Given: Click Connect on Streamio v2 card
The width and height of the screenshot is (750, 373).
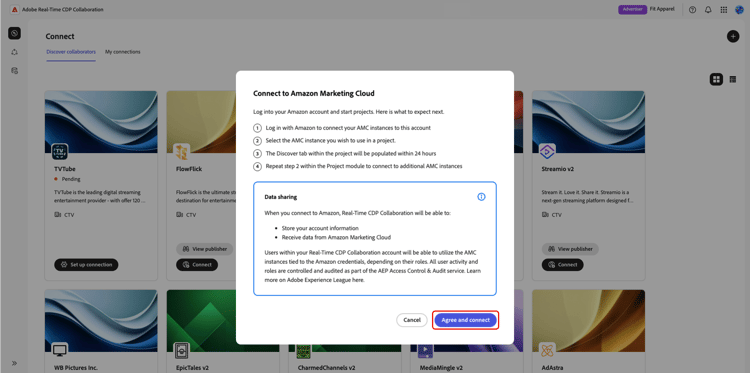Looking at the screenshot, I should click(x=562, y=264).
